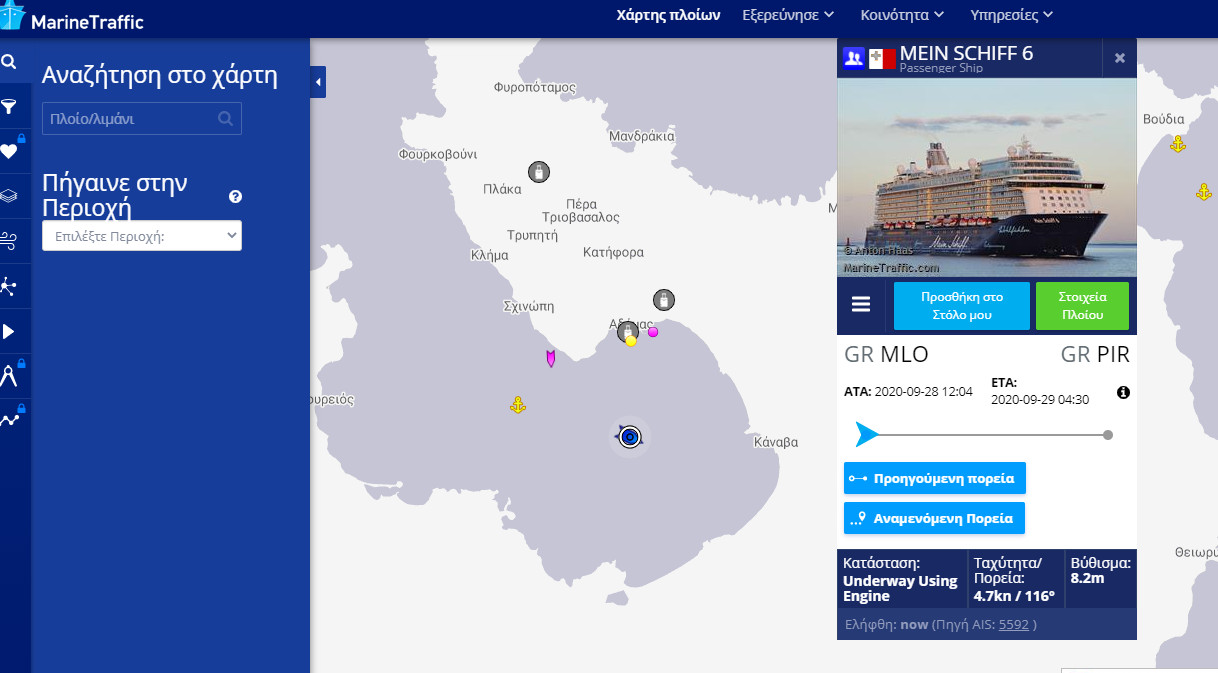Open the wind weather tool
Viewport: 1218px width, 673px height.
(x=9, y=241)
